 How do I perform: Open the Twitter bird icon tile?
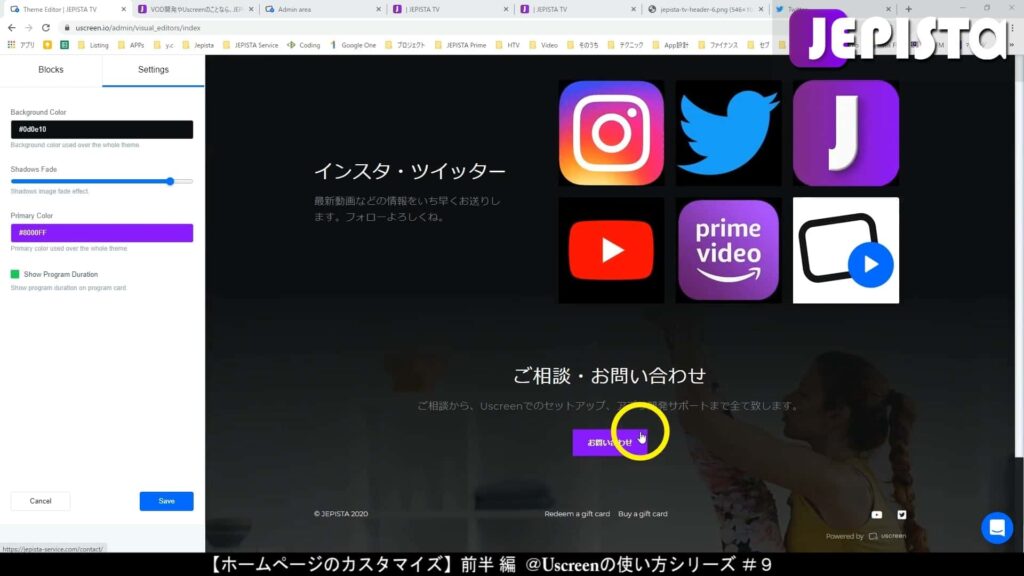click(x=728, y=133)
